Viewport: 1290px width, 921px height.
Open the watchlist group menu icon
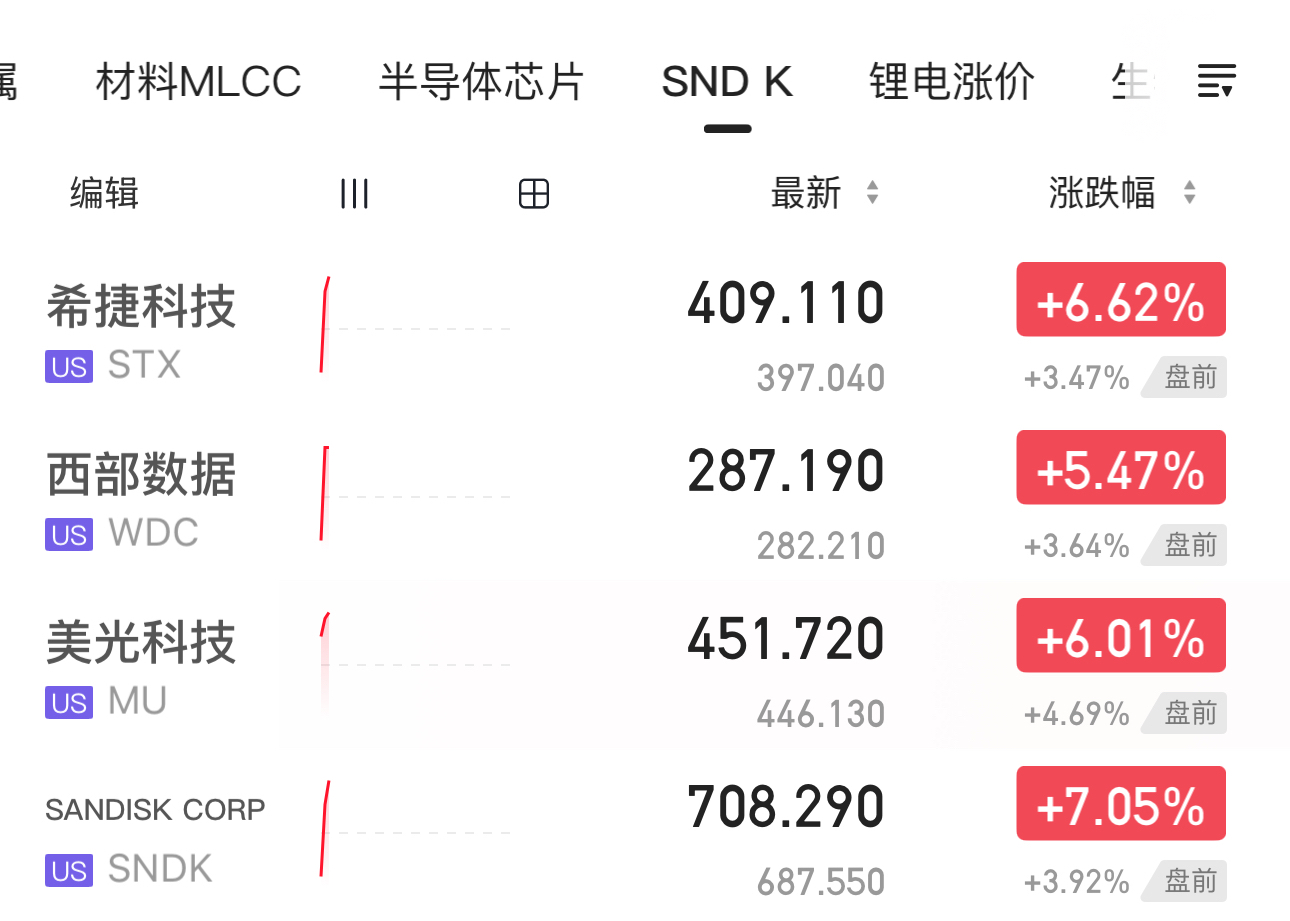tap(1216, 80)
